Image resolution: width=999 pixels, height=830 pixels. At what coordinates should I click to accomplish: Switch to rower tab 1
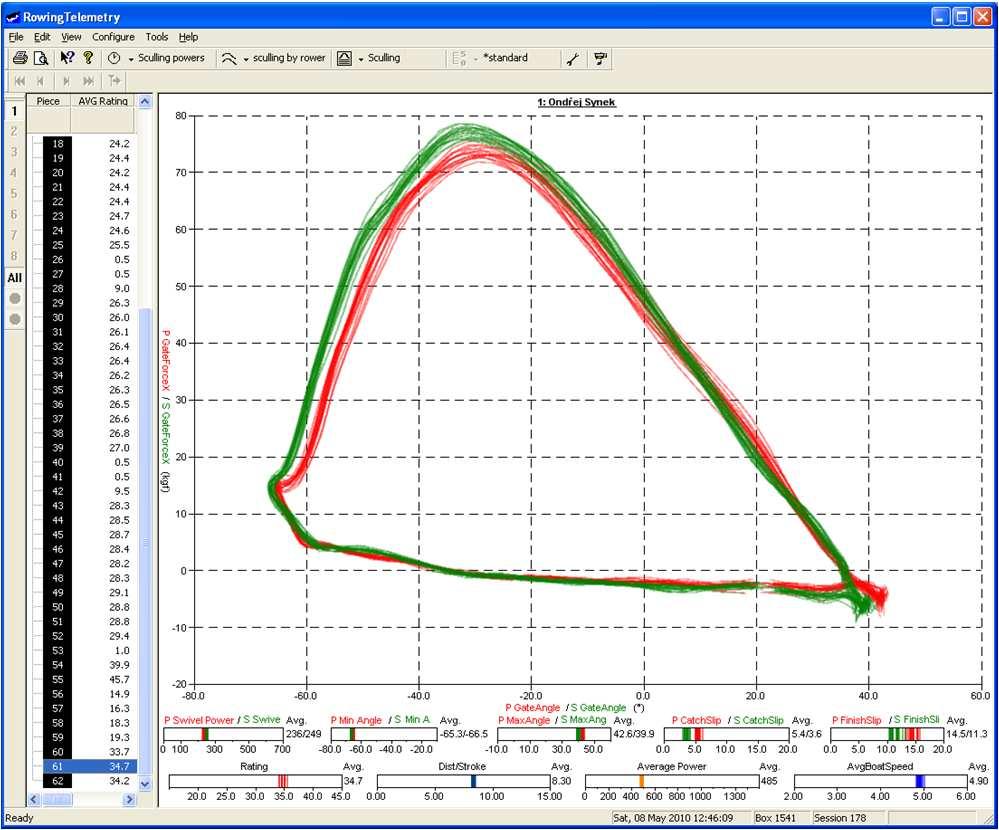click(14, 110)
